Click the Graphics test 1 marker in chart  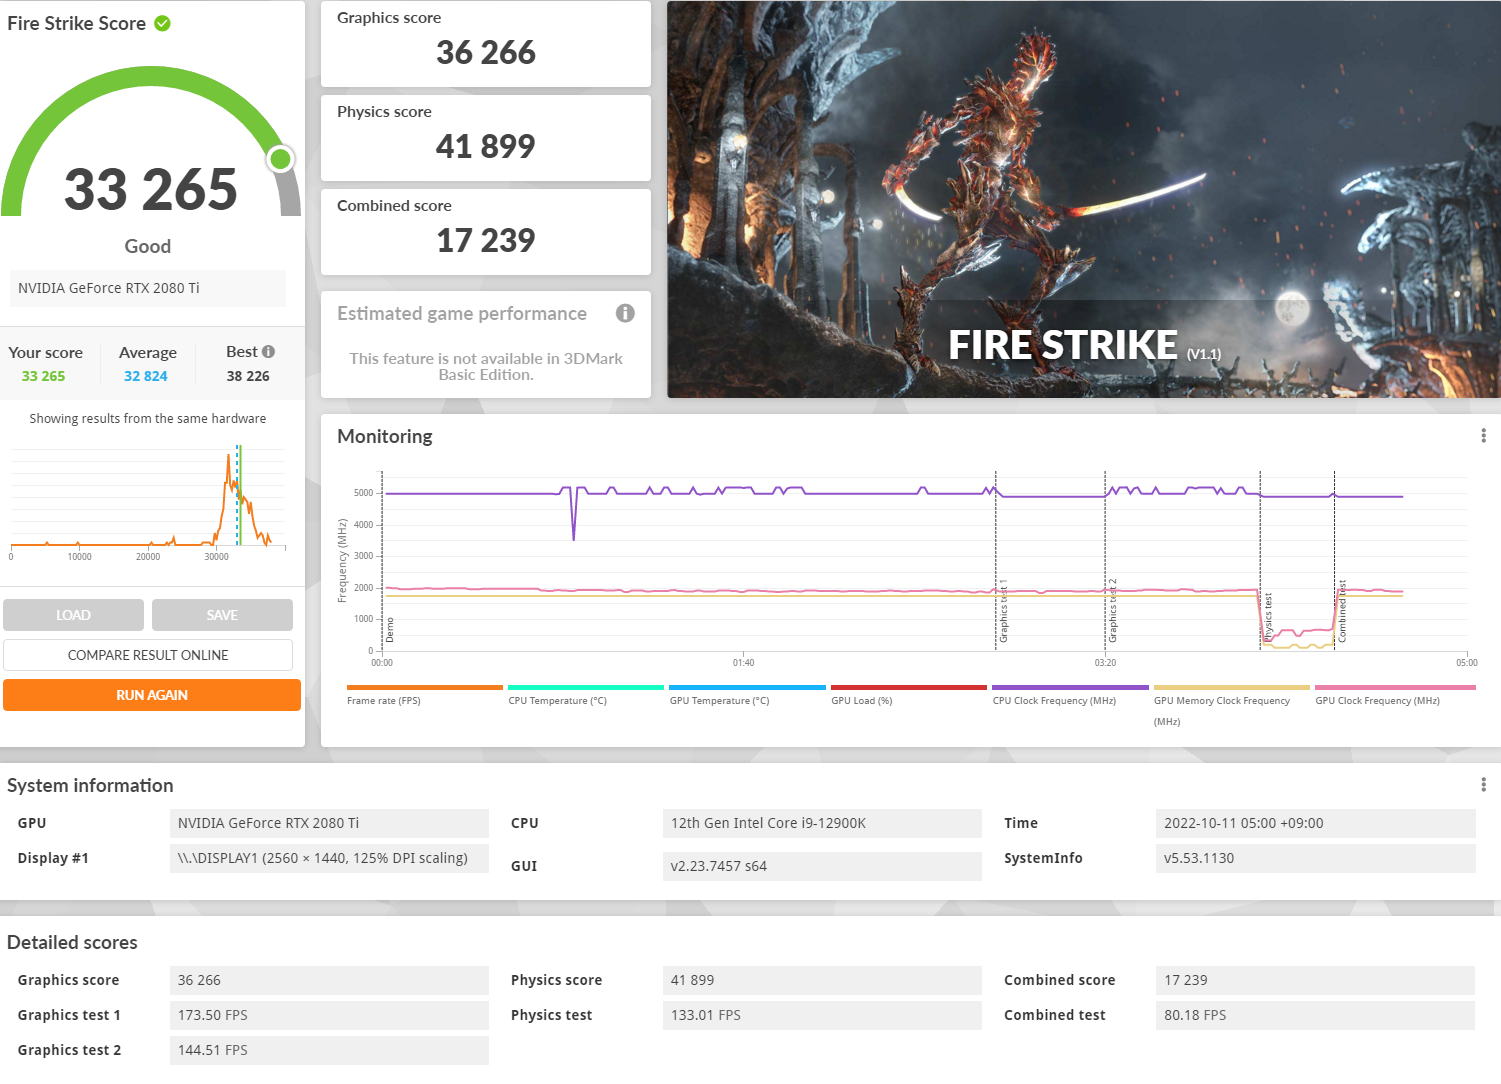pyautogui.click(x=1003, y=611)
